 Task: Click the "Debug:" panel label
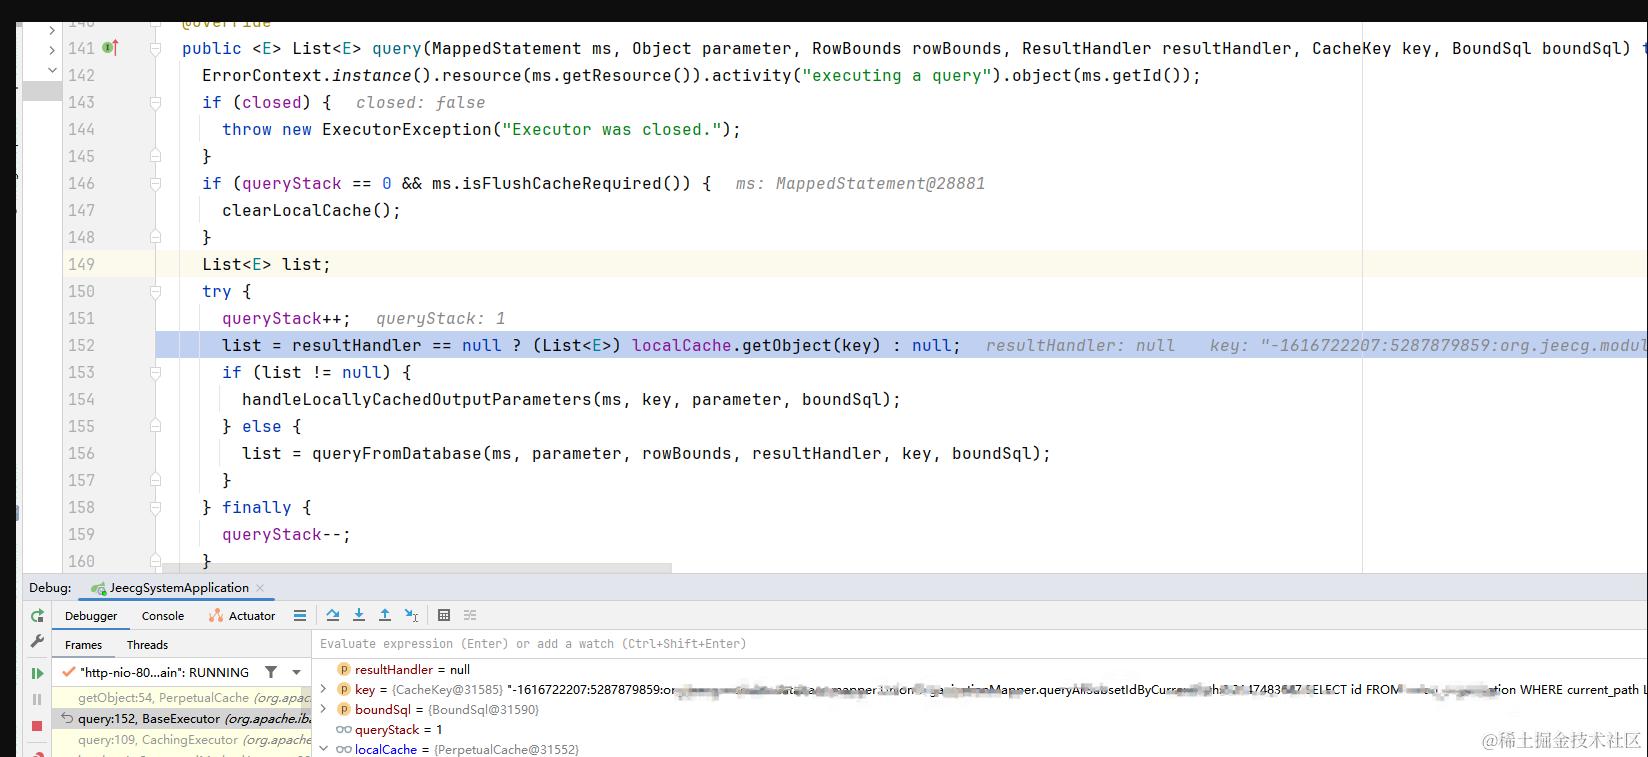pyautogui.click(x=50, y=588)
